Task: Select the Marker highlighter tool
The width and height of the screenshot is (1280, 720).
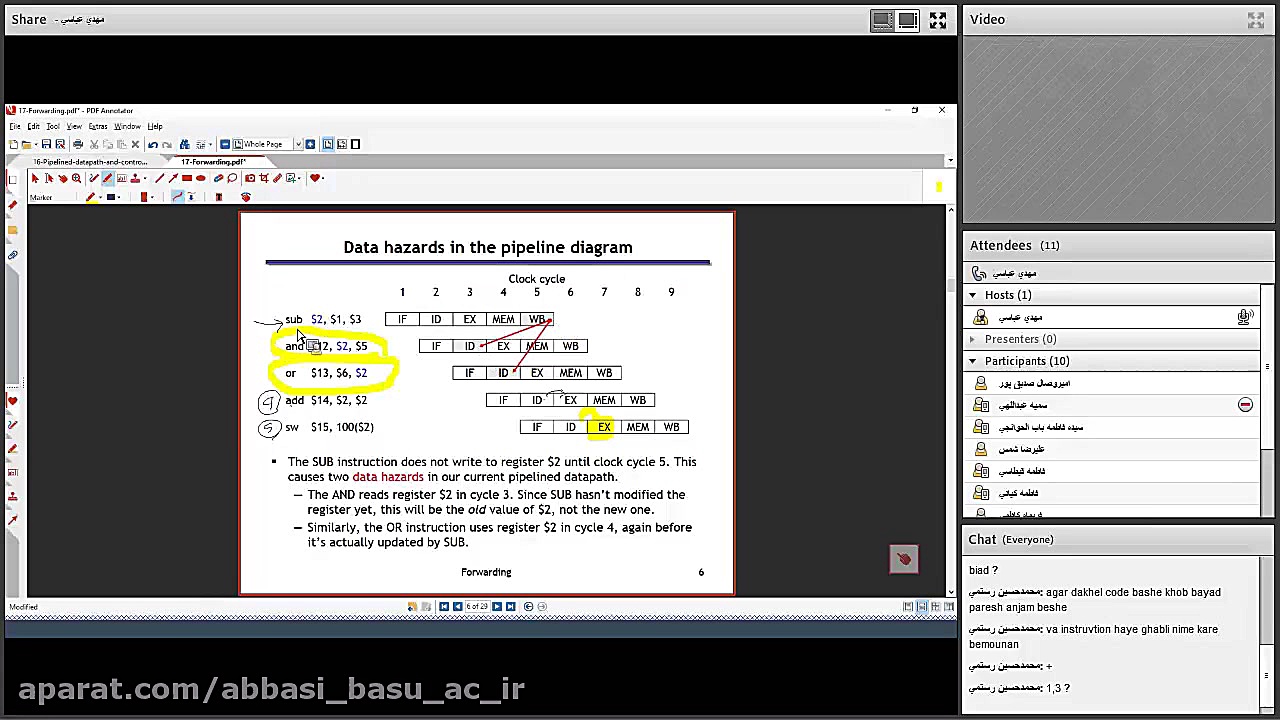Action: click(x=107, y=178)
